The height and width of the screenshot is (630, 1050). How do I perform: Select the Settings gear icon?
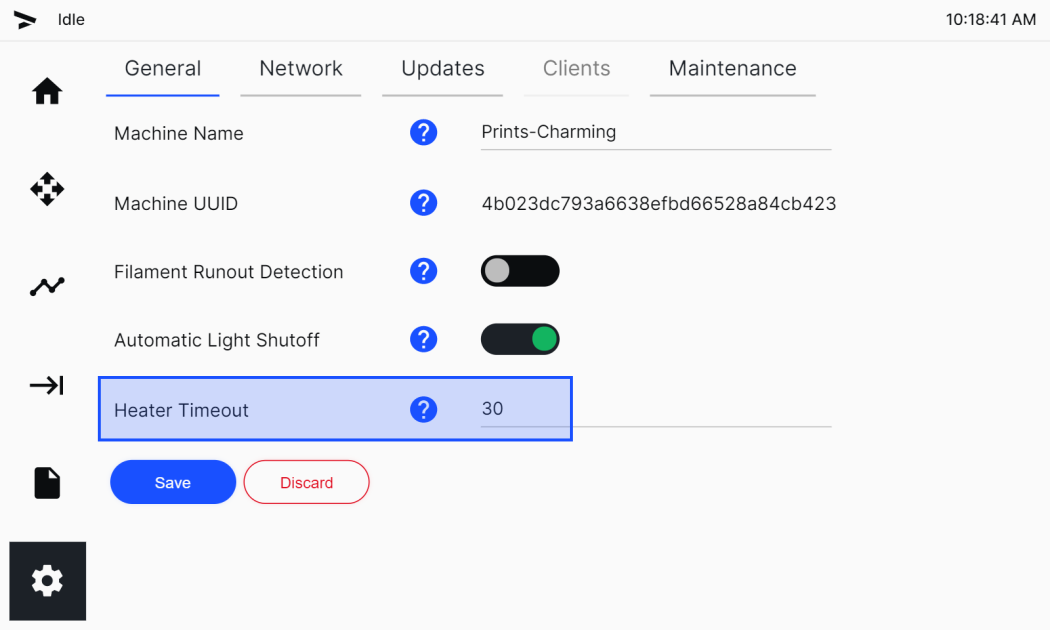coord(48,580)
